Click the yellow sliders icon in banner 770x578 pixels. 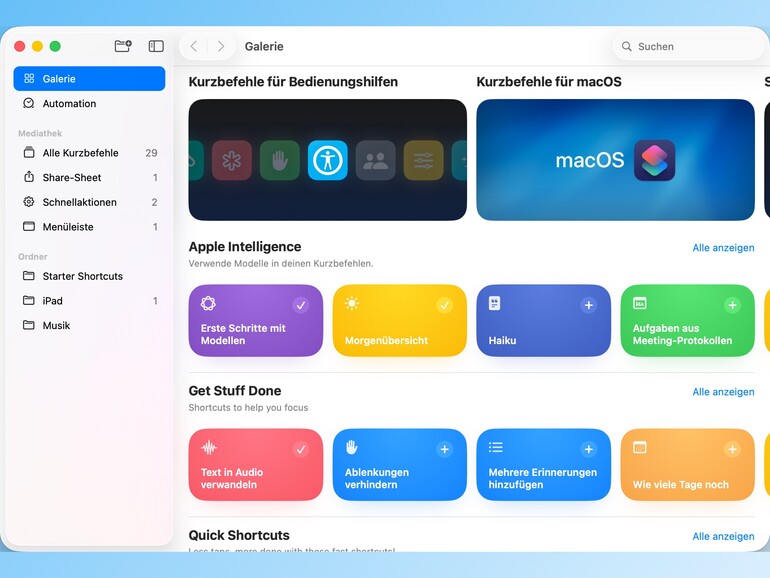pos(423,160)
